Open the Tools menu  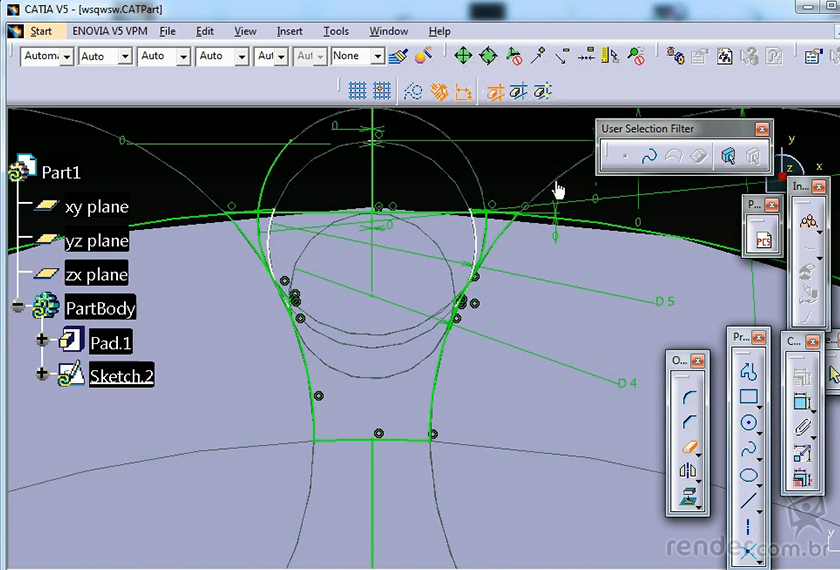tap(336, 31)
